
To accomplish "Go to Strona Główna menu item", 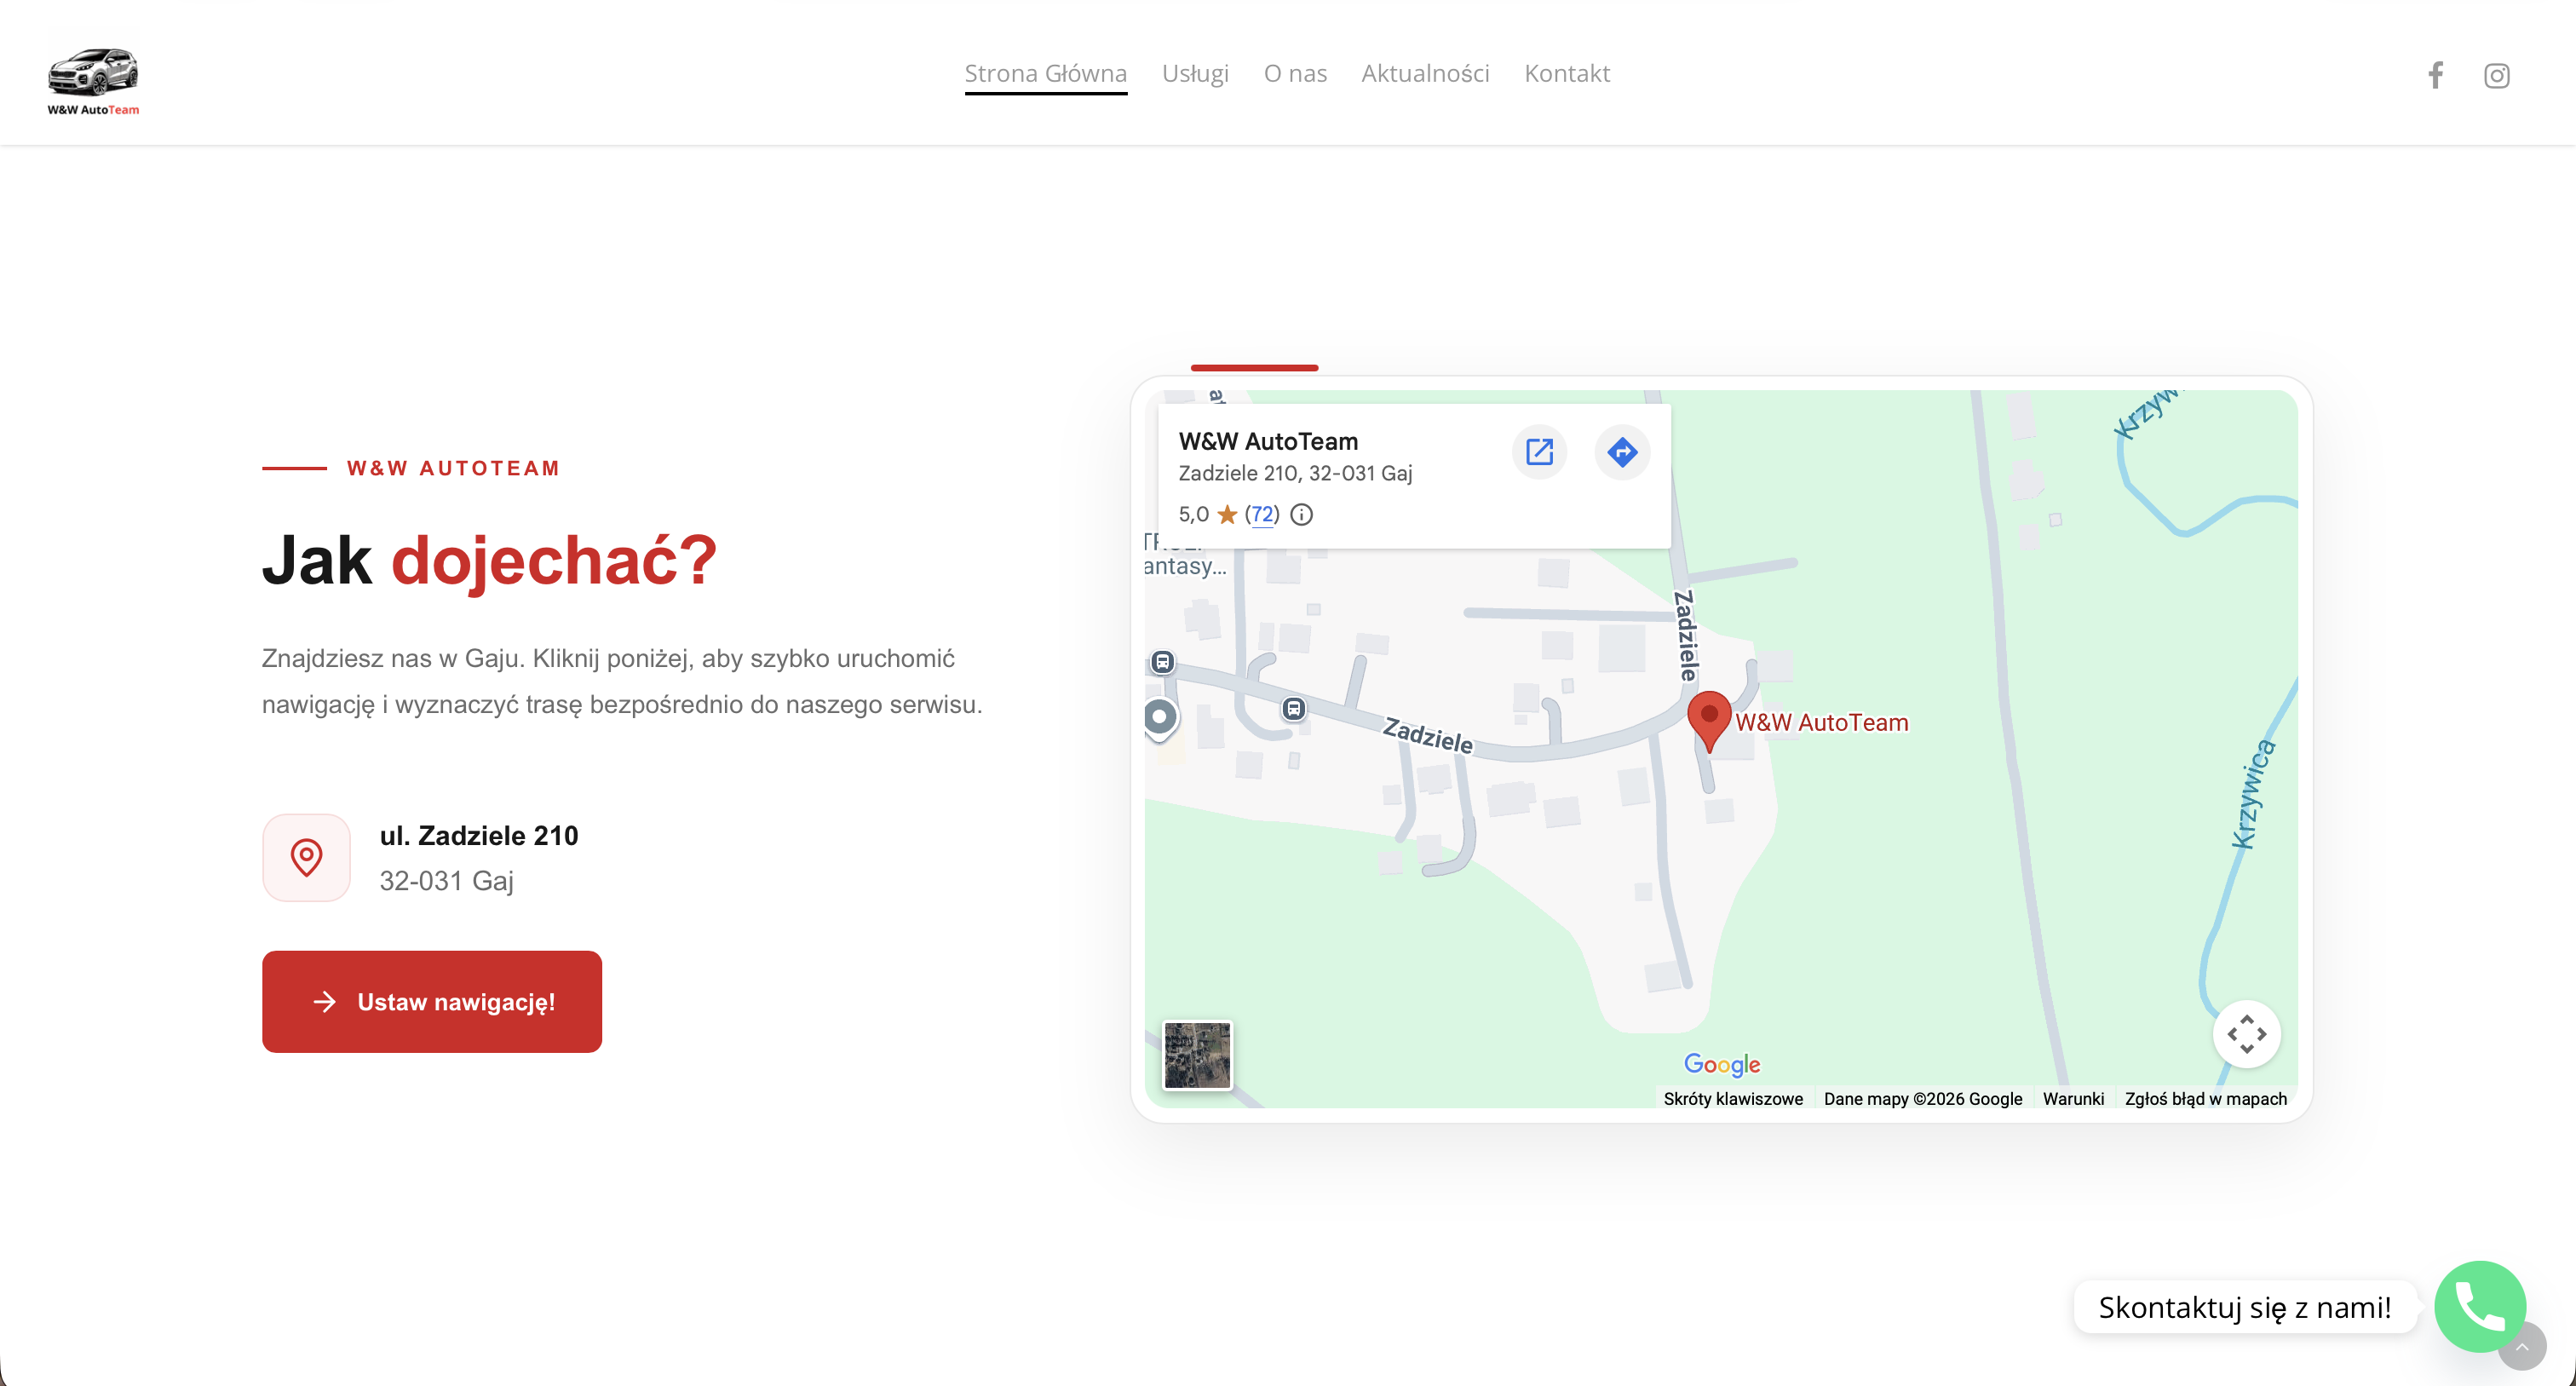I will (x=1045, y=73).
